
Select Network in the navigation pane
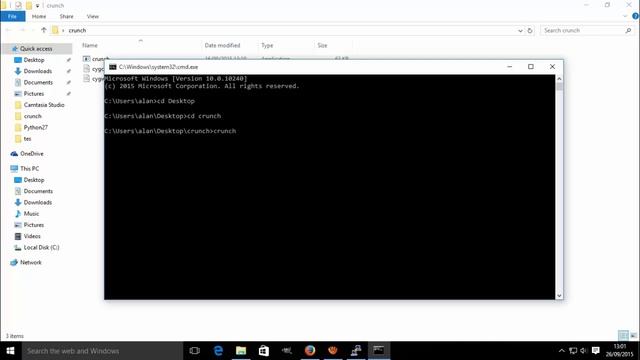pyautogui.click(x=31, y=262)
